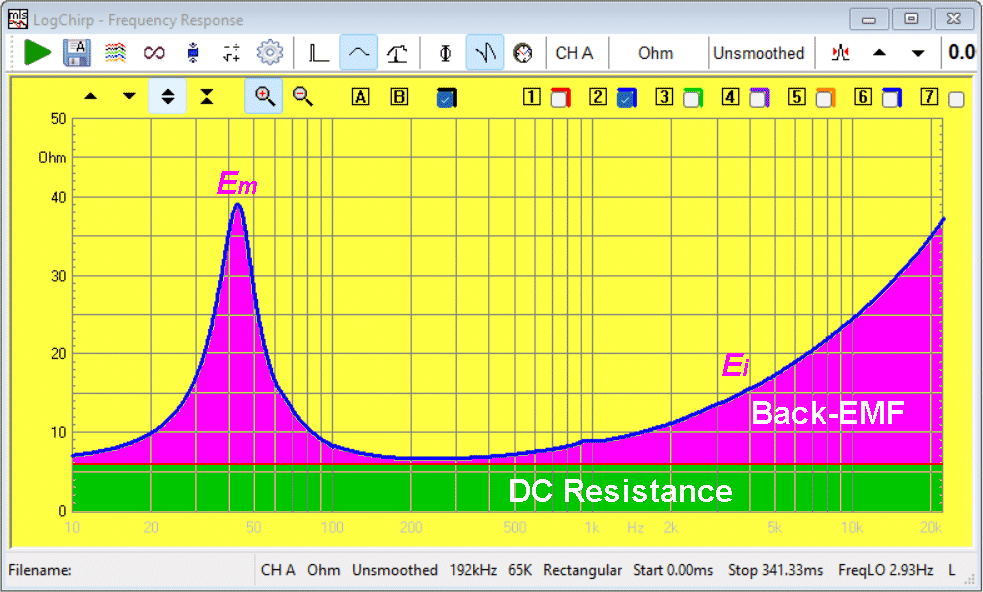The width and height of the screenshot is (983, 592).
Task: Disable overlay 2 blue checkbox
Action: 626,98
